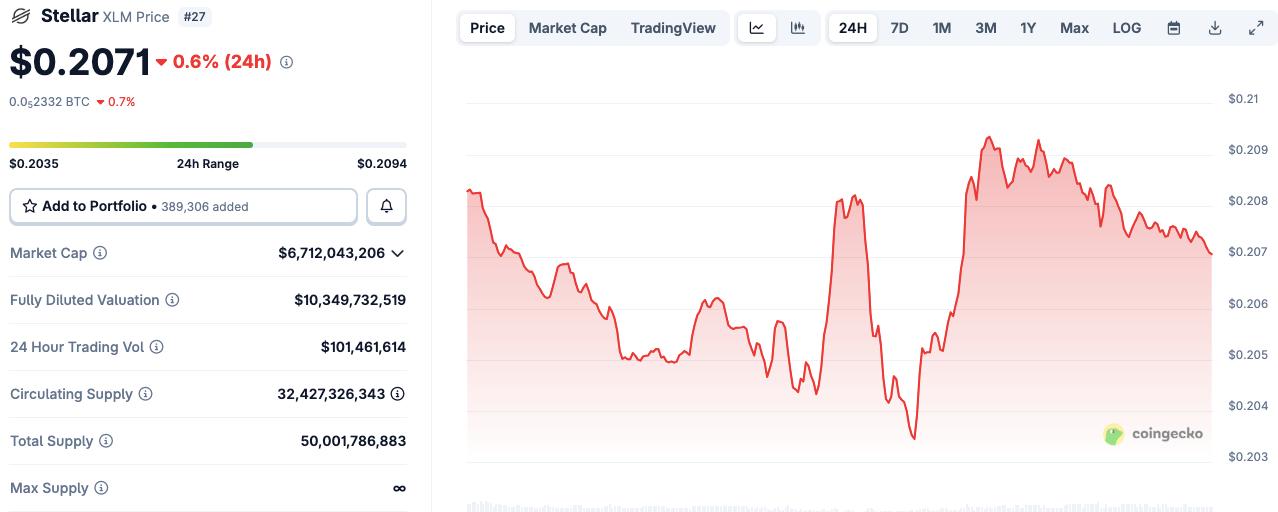The height and width of the screenshot is (512, 1278).
Task: Switch to candlestick chart icon
Action: (x=798, y=28)
